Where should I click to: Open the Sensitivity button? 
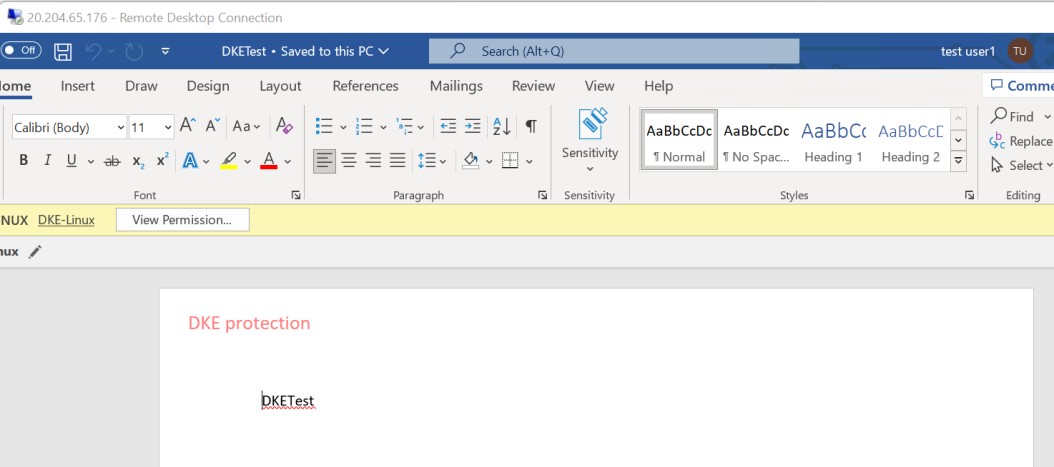590,140
